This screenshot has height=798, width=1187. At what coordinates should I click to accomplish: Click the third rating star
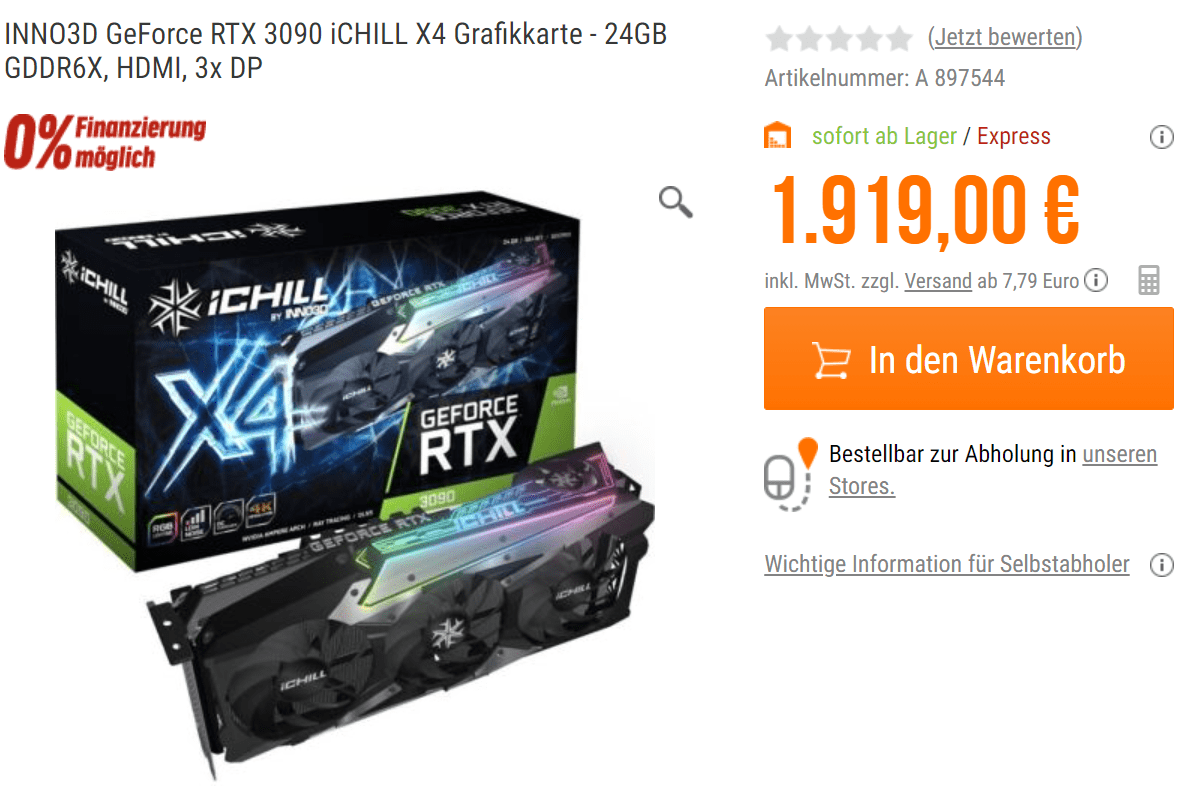pyautogui.click(x=839, y=38)
